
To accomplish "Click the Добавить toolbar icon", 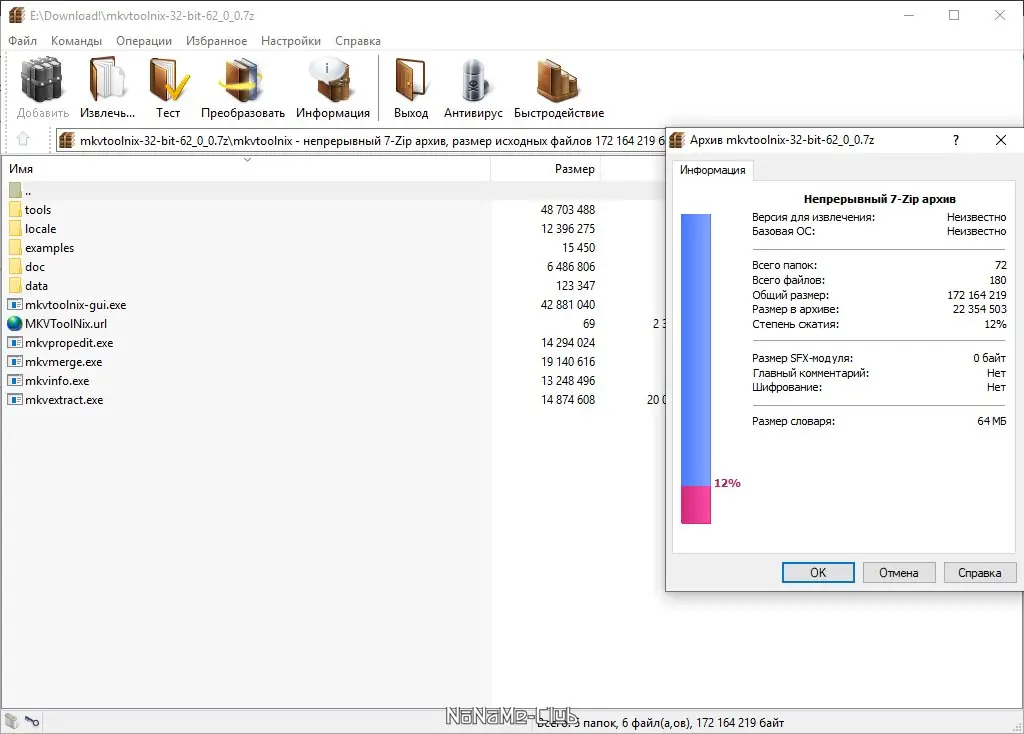I will (42, 80).
